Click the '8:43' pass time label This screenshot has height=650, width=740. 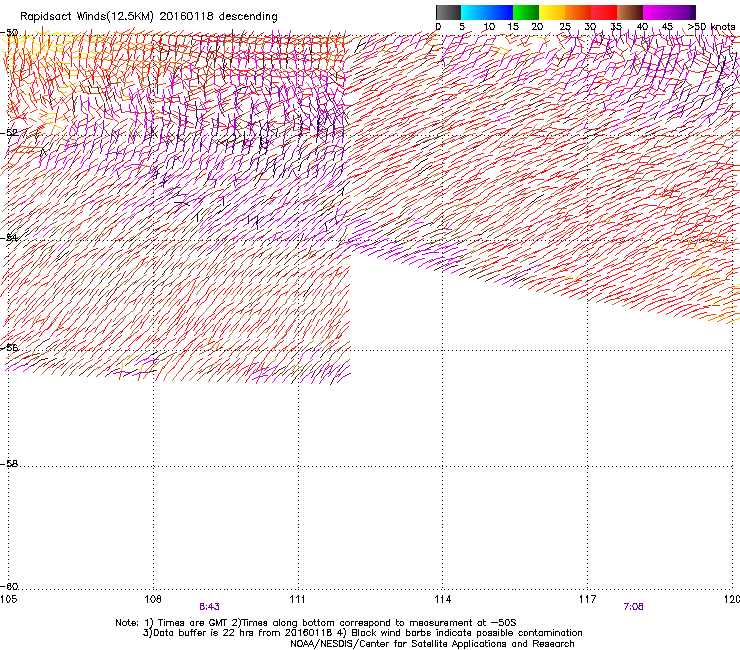pos(209,607)
